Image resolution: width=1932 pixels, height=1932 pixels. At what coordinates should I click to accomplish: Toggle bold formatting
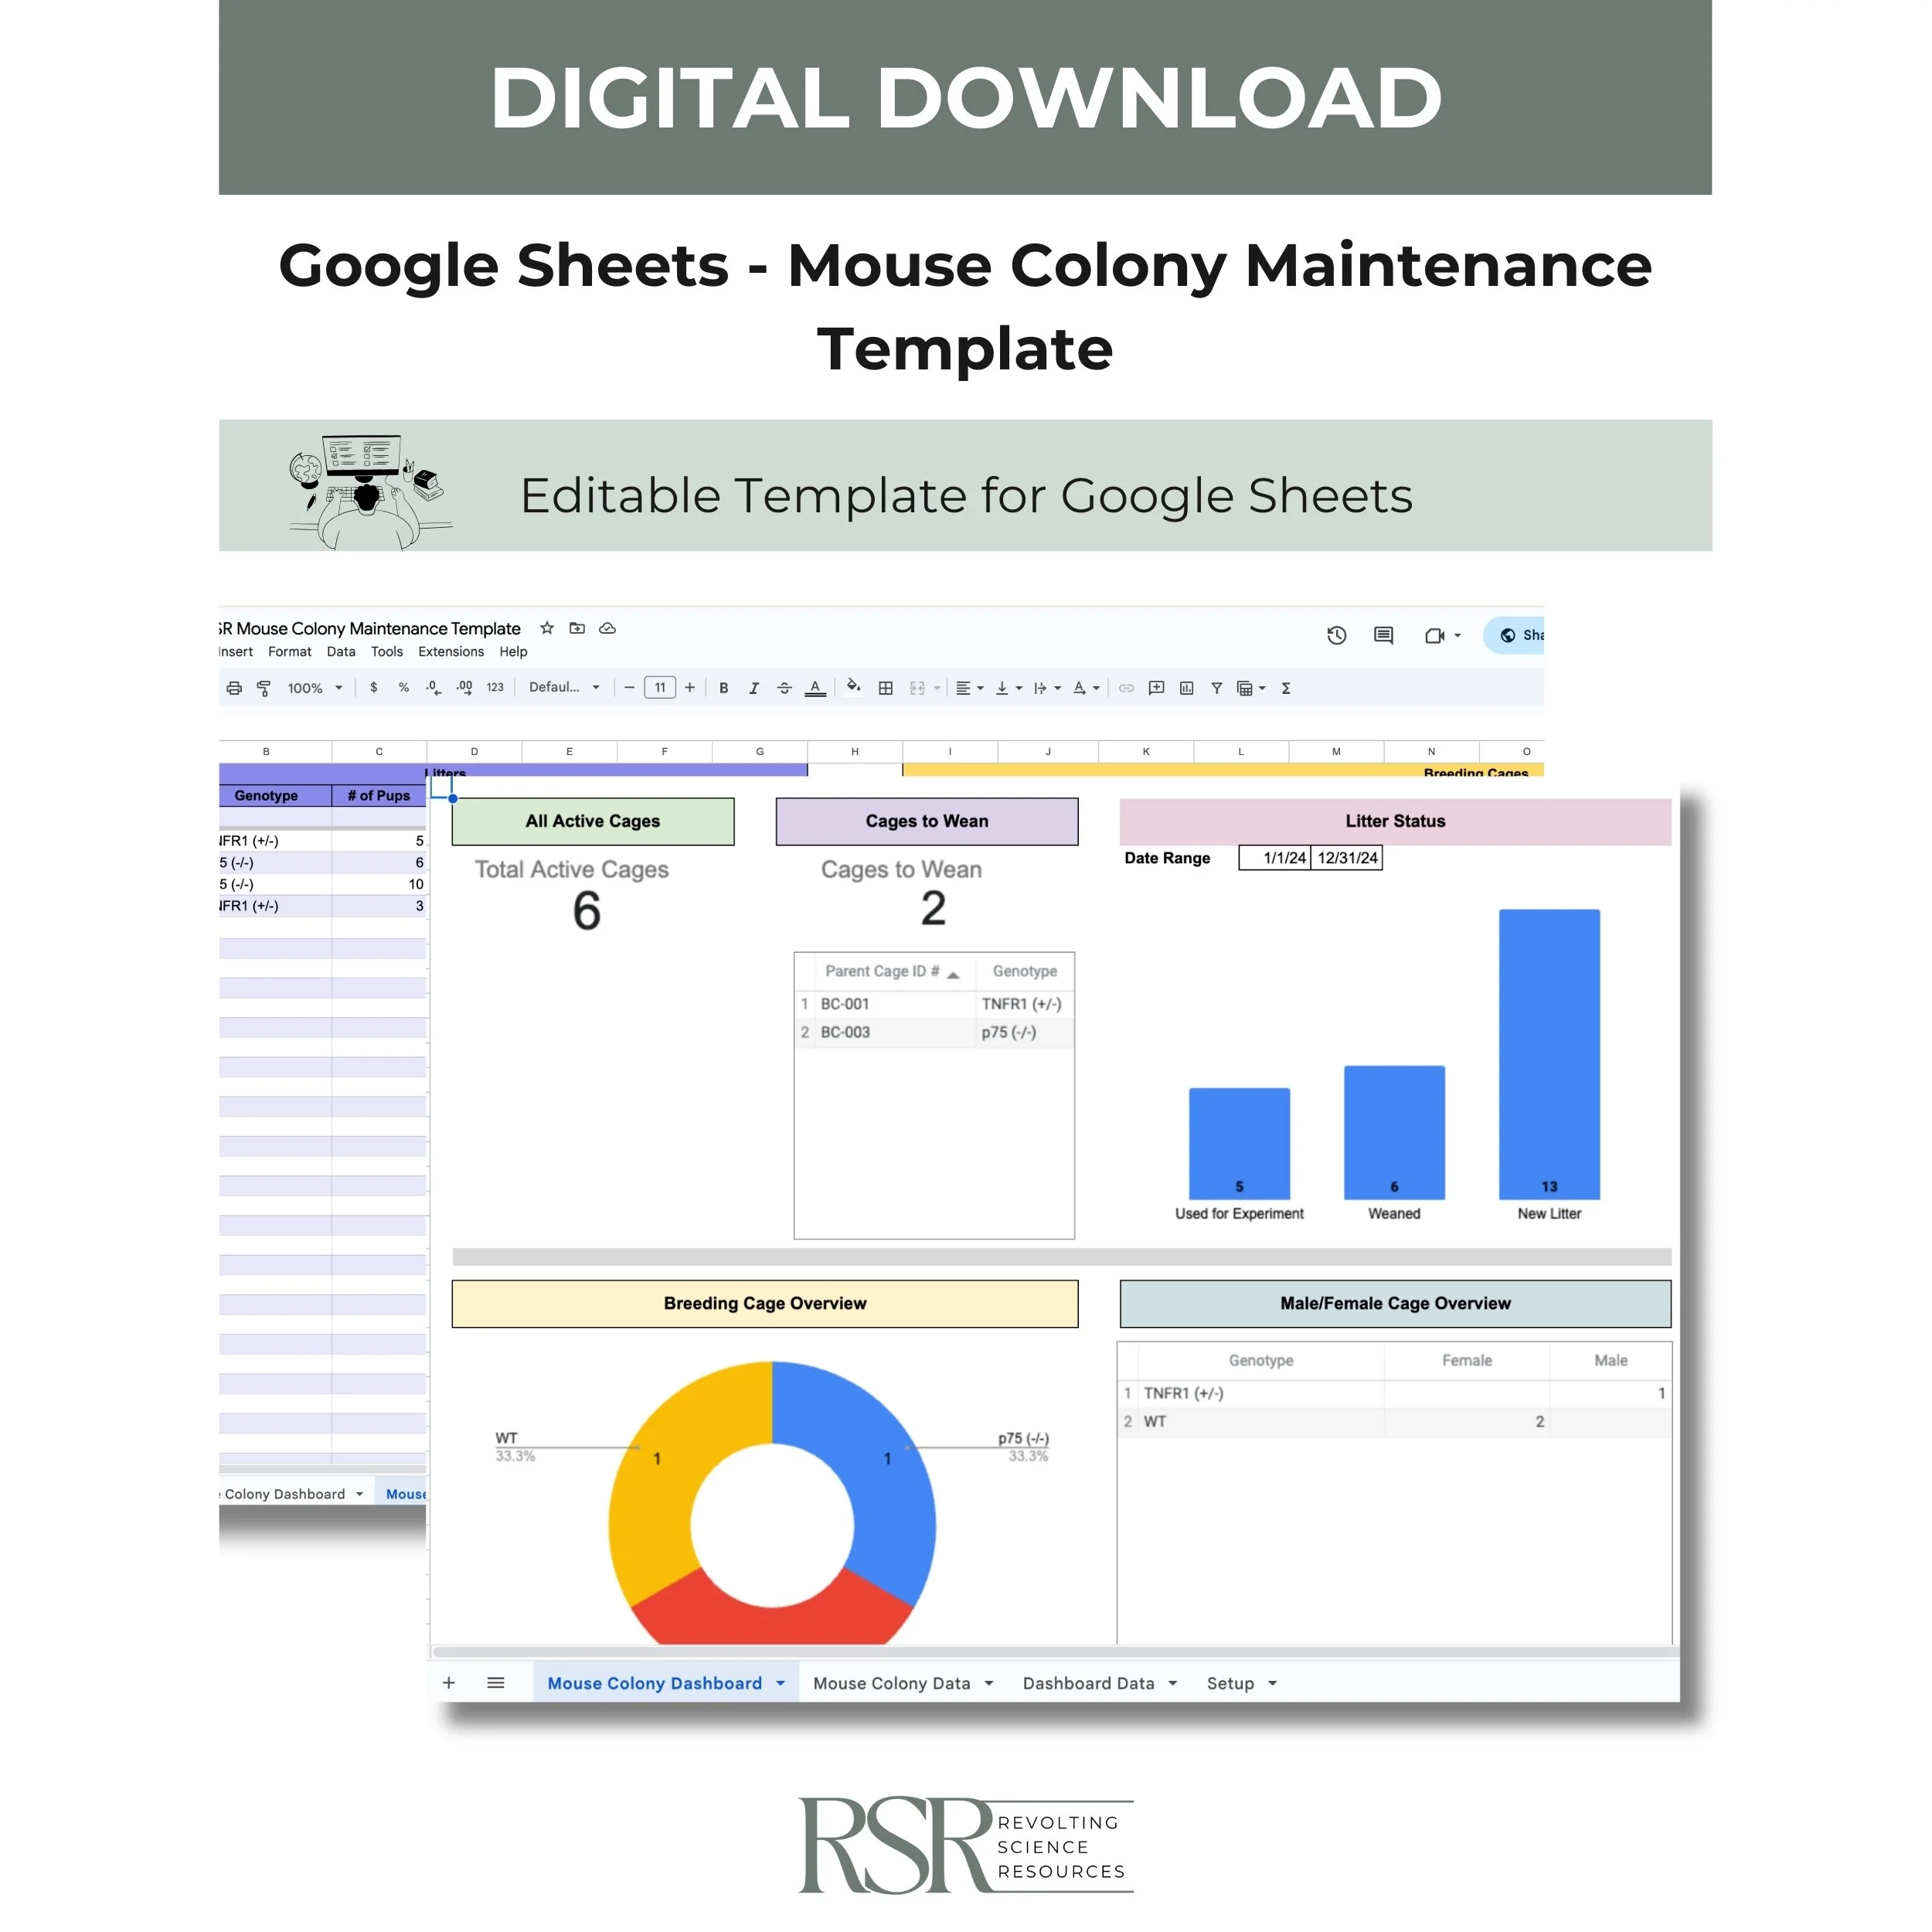(723, 688)
